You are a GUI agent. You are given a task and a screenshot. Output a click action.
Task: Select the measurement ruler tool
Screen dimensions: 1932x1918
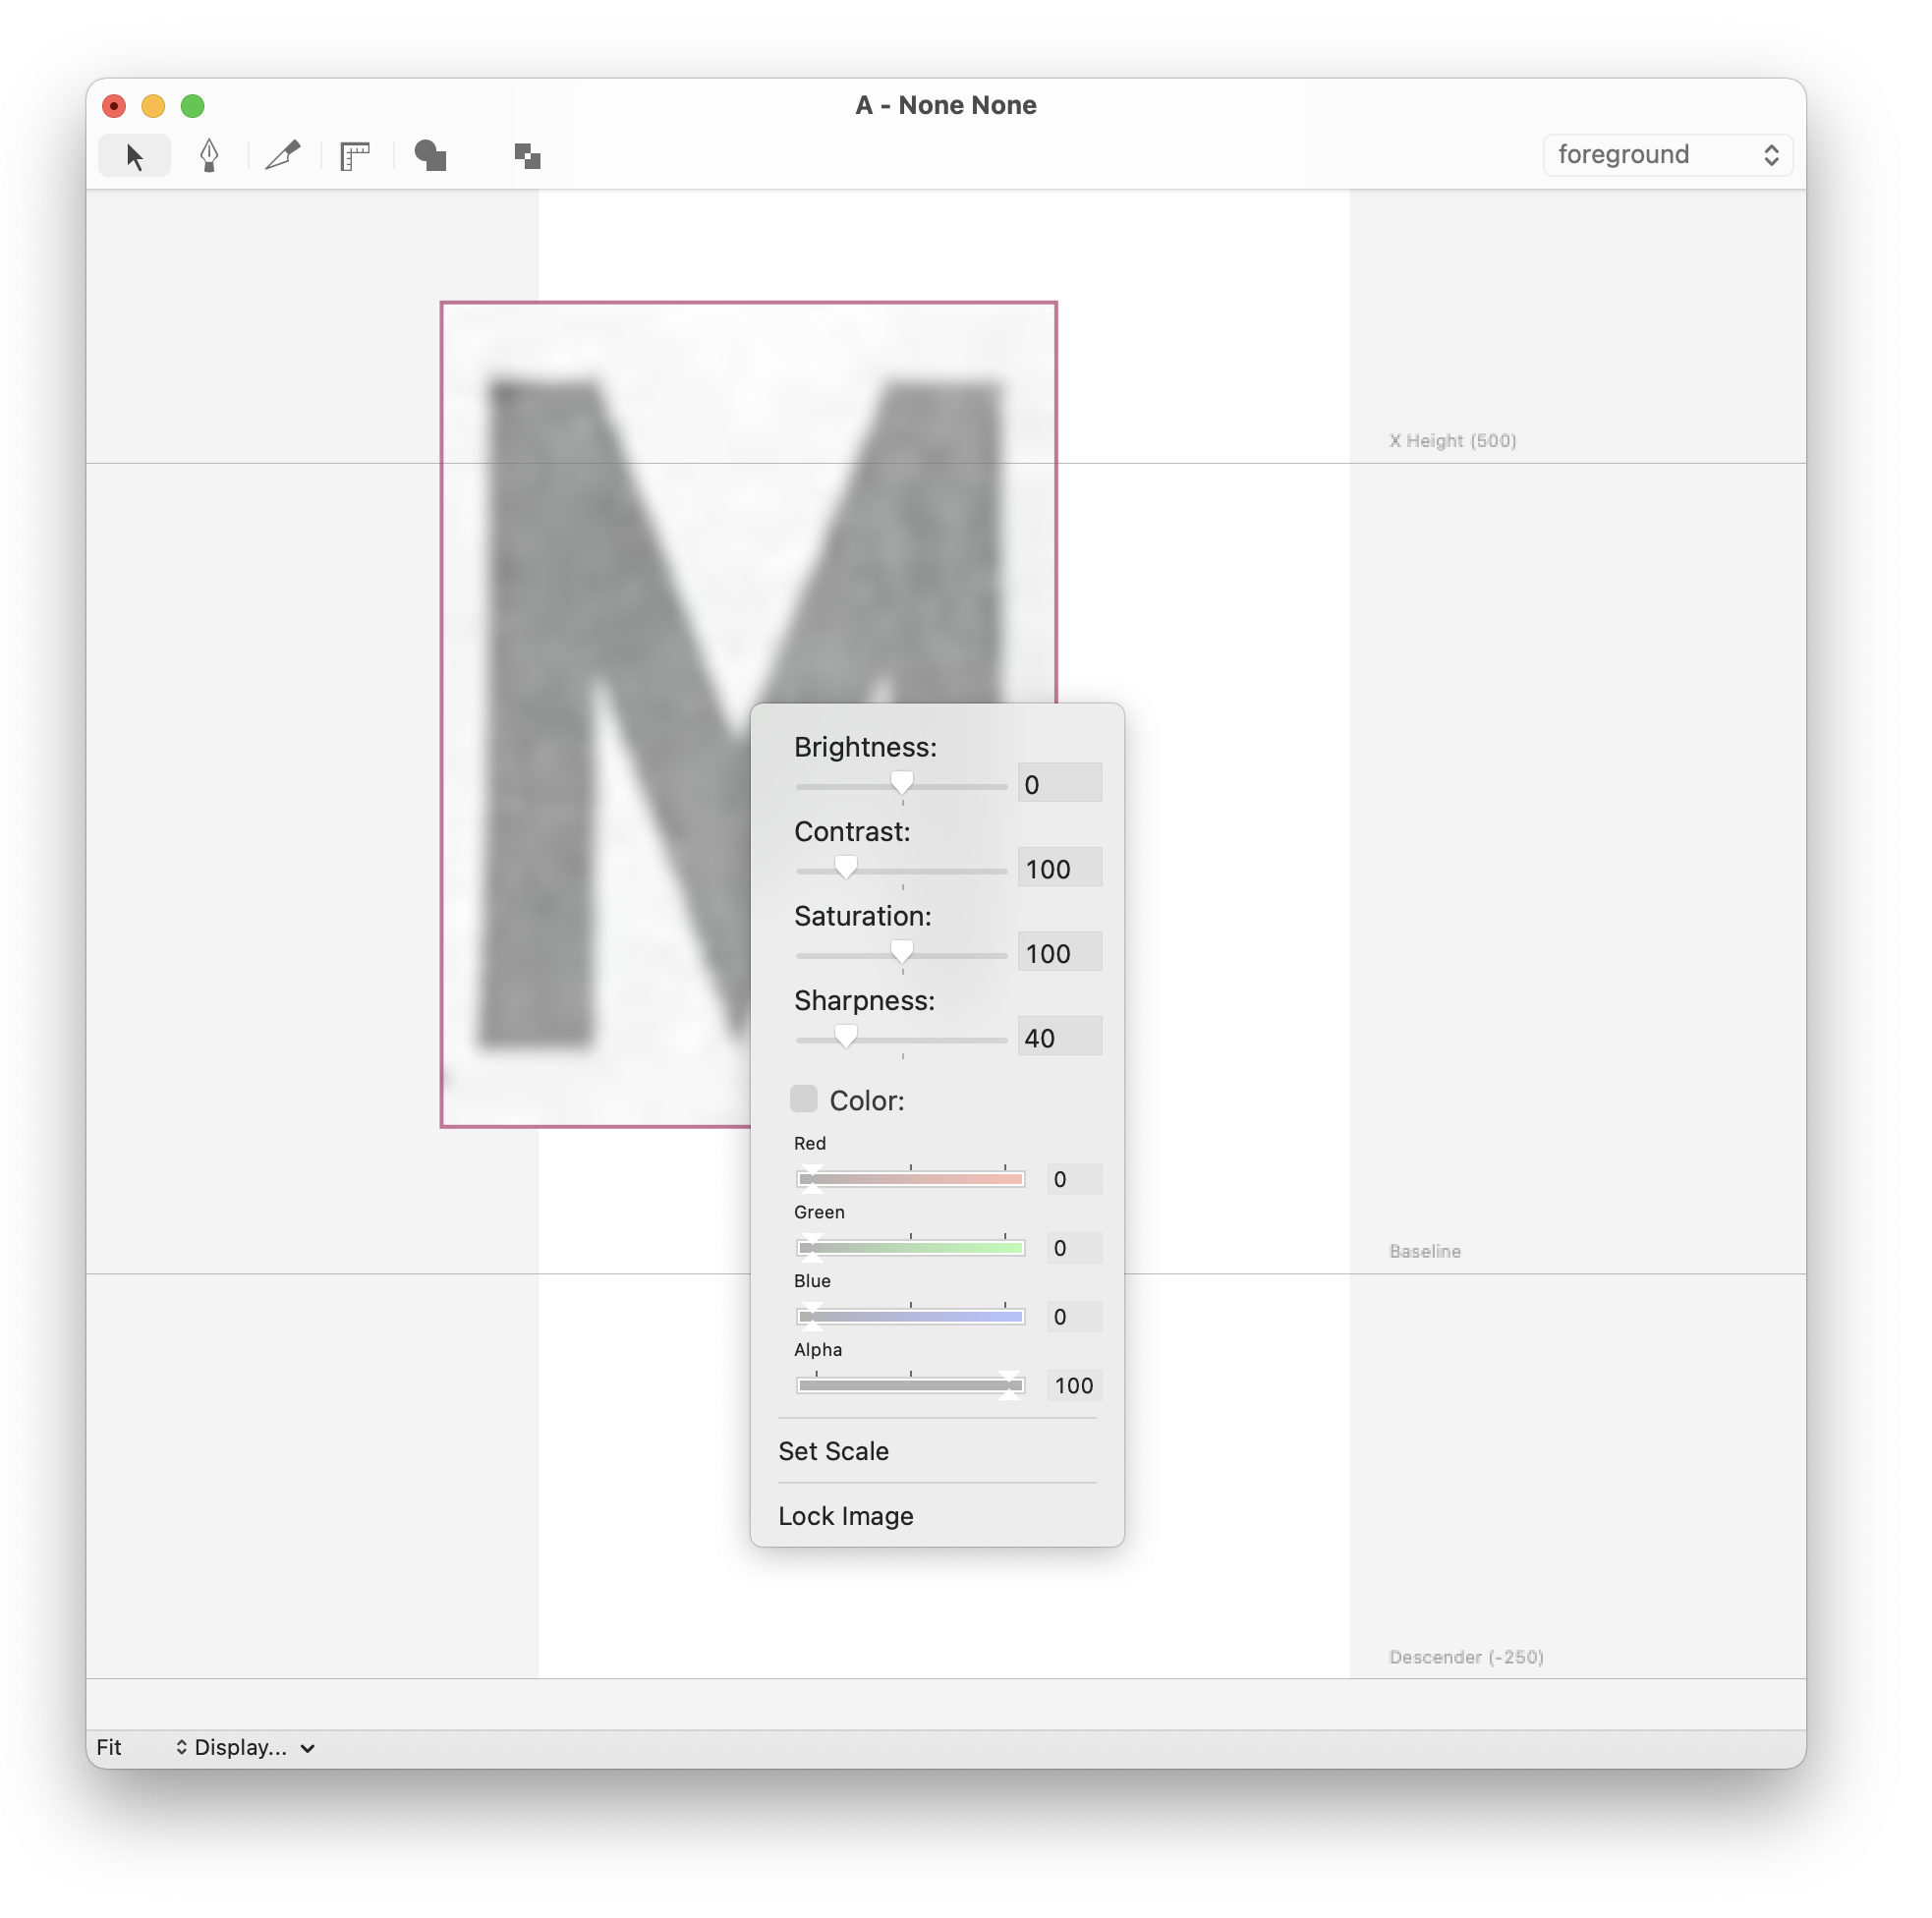[x=355, y=156]
